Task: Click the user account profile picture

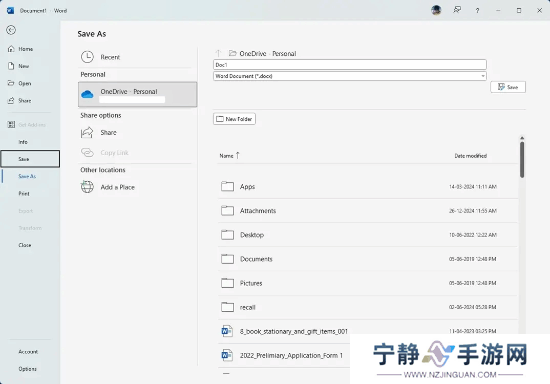Action: 436,10
